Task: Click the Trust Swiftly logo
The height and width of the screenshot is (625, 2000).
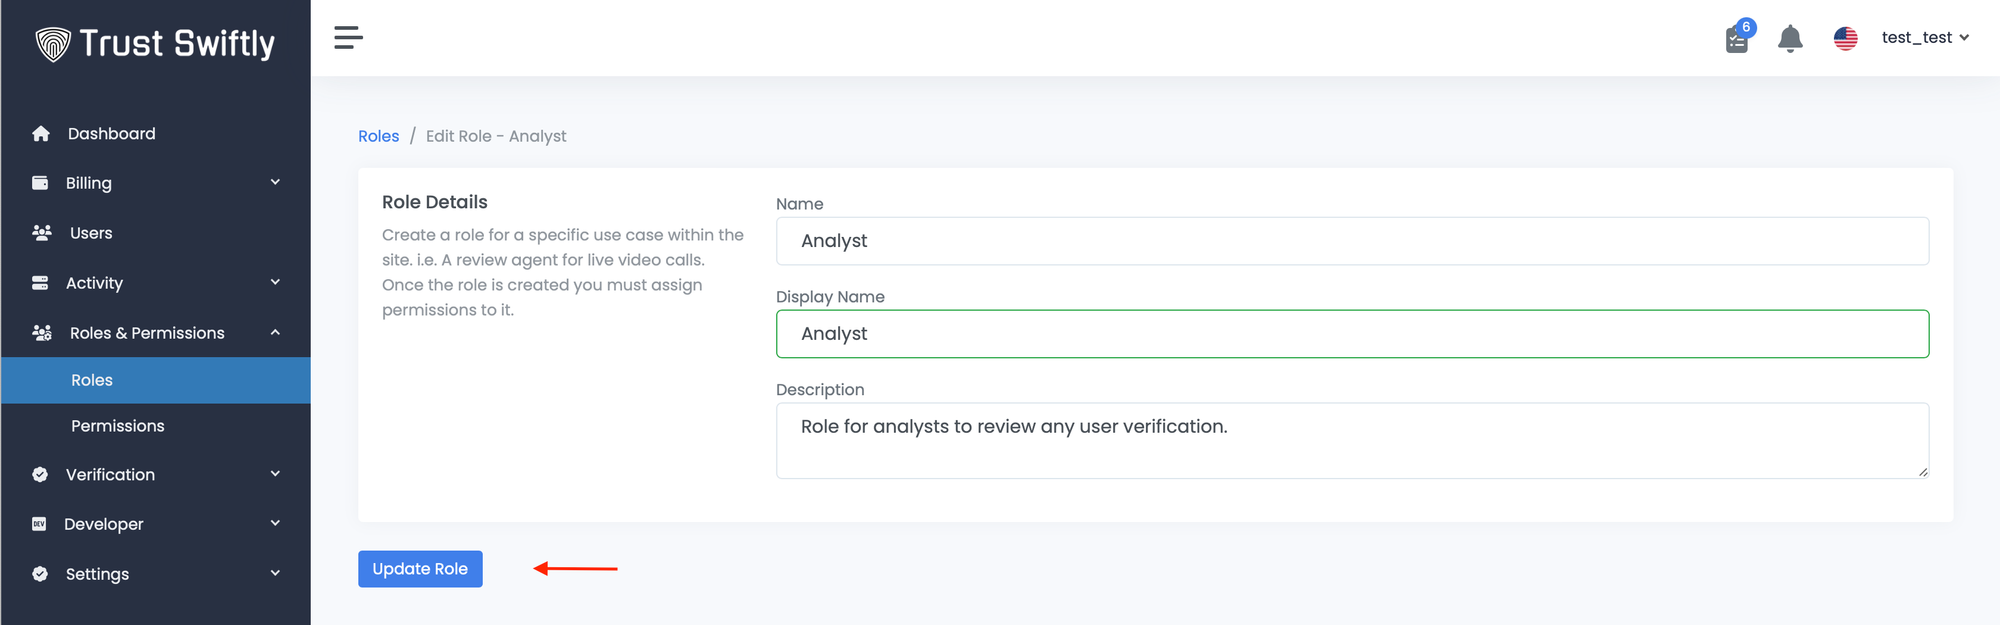Action: [x=155, y=43]
